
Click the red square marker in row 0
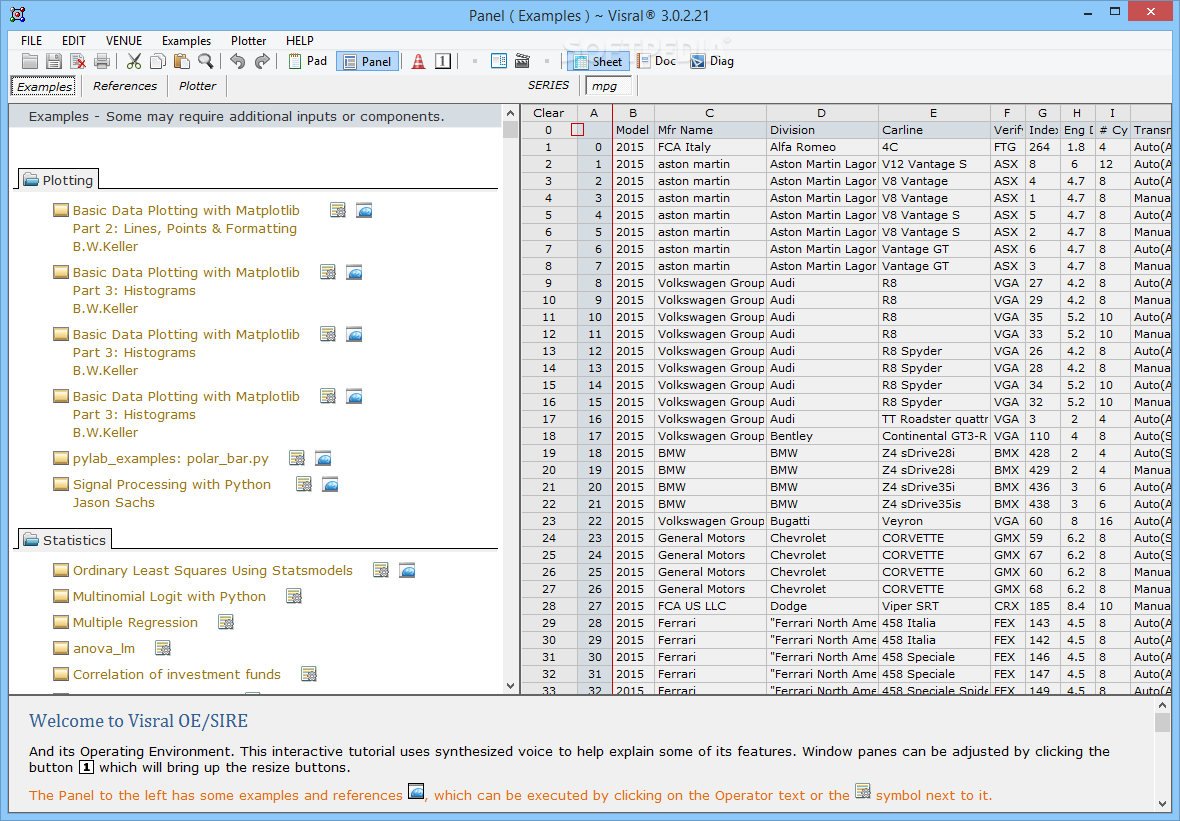point(577,130)
